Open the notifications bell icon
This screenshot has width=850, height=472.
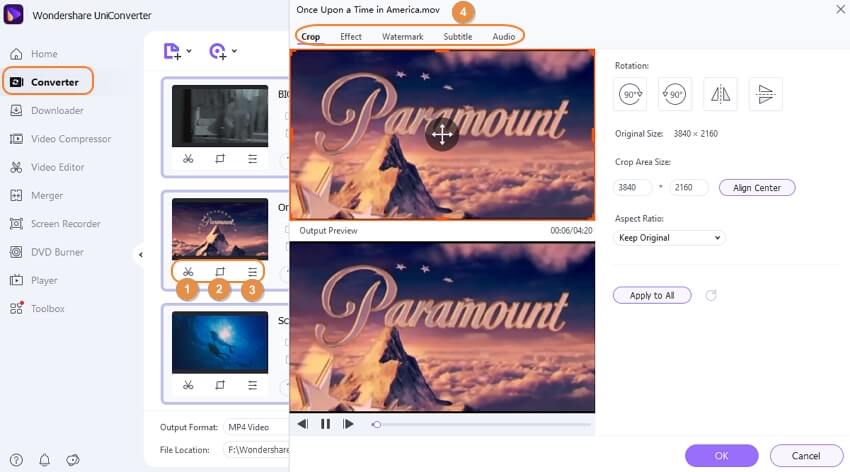(x=44, y=460)
